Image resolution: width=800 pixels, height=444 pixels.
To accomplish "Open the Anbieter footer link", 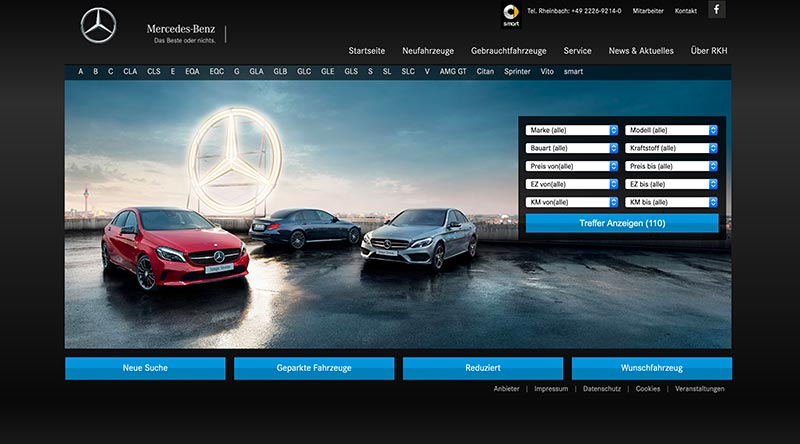I will point(506,389).
